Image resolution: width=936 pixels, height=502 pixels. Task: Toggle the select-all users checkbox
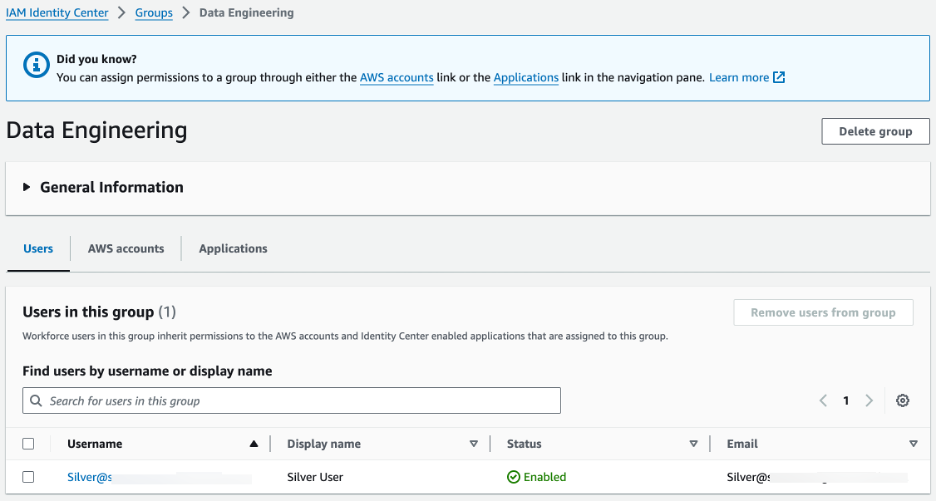[28, 444]
